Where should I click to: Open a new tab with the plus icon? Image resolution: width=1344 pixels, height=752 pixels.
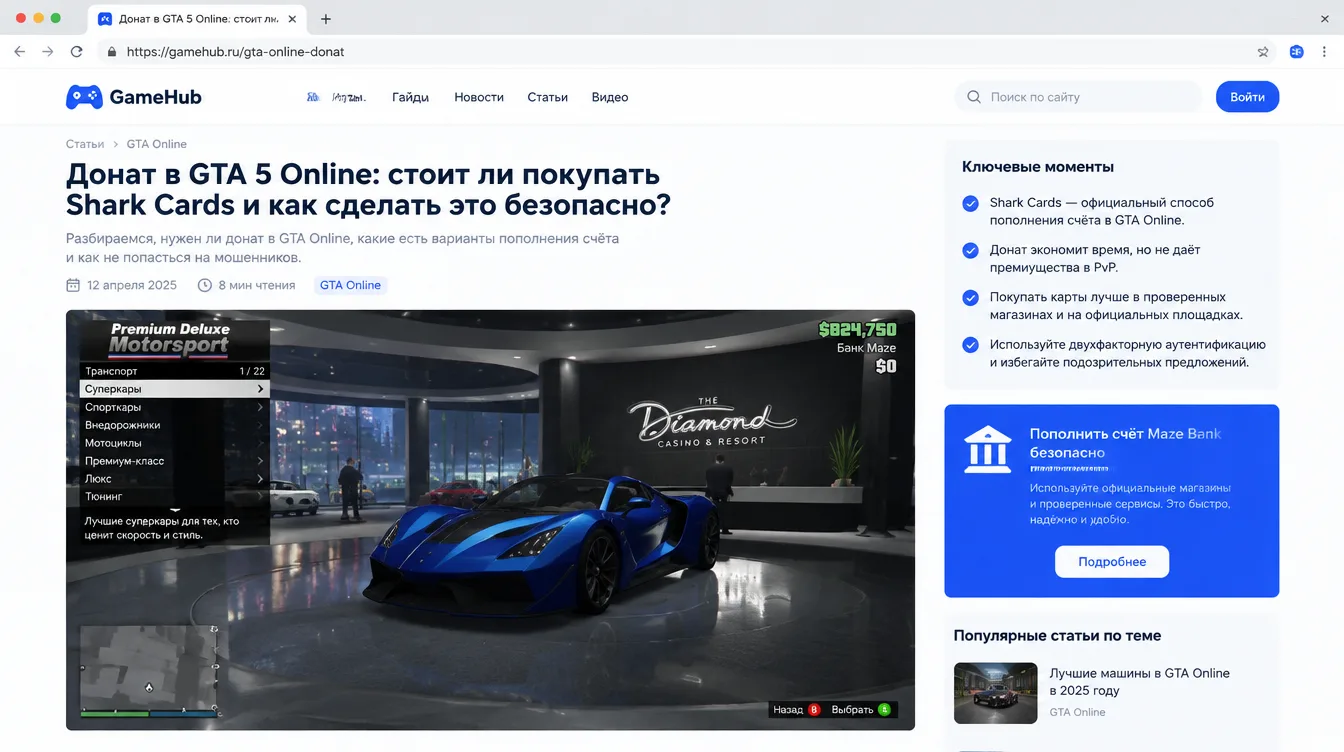coord(326,19)
